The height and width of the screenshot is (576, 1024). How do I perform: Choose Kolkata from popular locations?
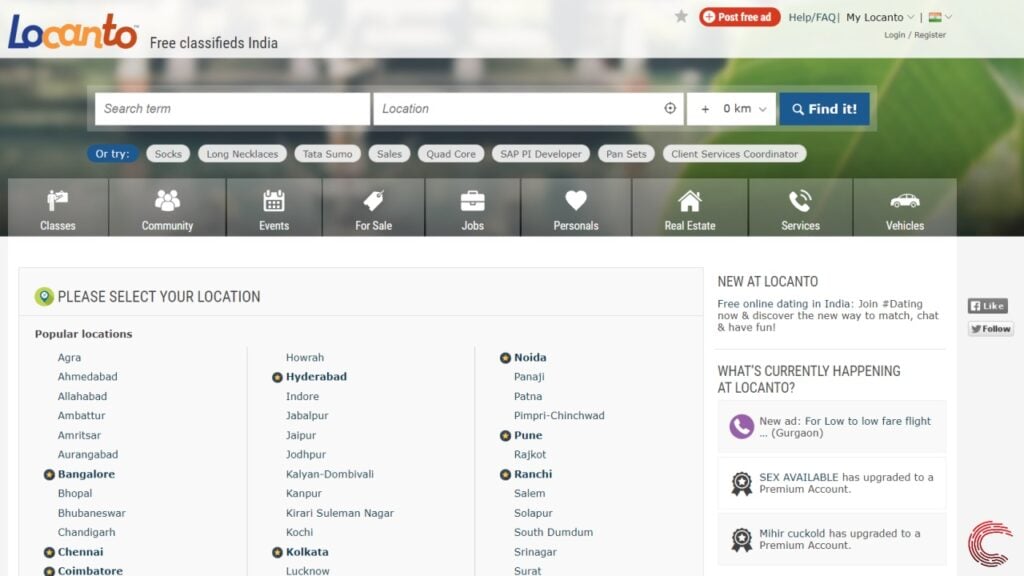[307, 552]
